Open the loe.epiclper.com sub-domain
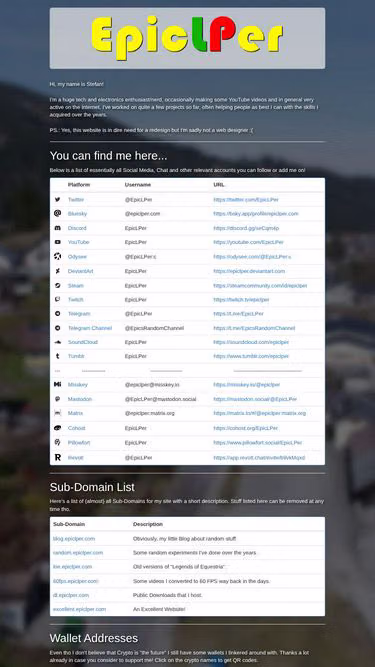Viewport: 375px width, 667px height. pos(72,567)
